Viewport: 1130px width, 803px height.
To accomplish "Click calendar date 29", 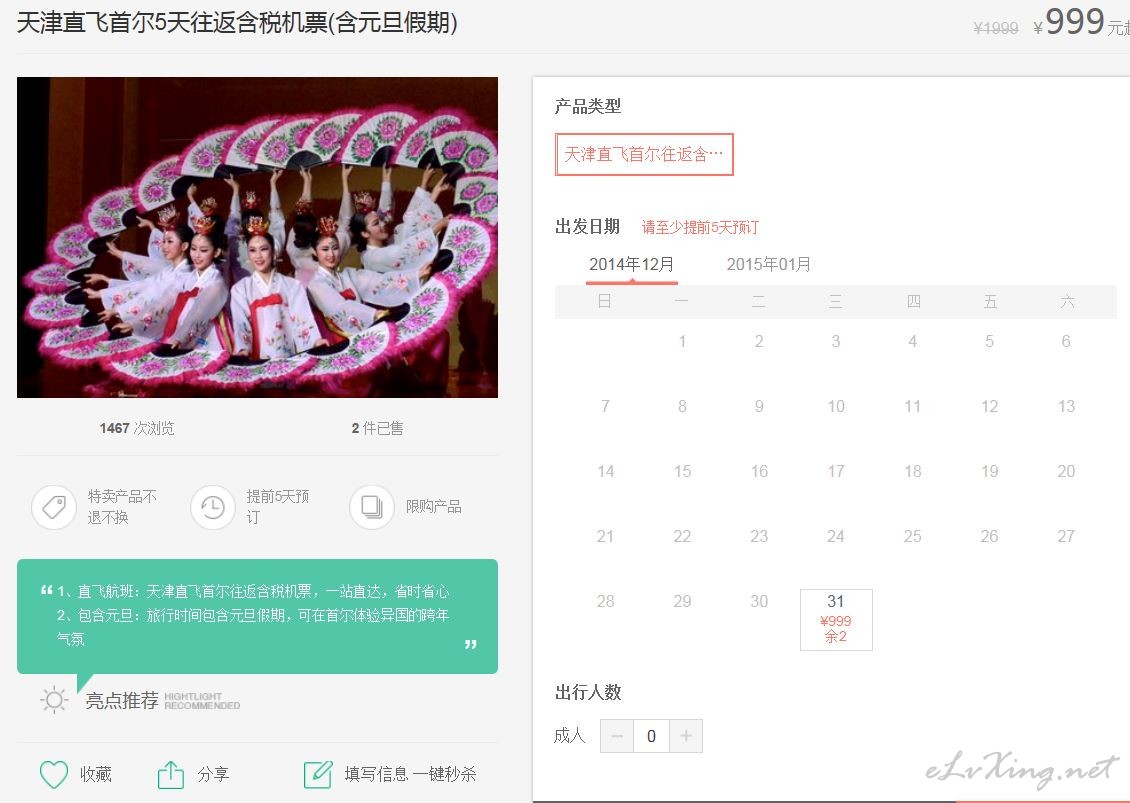I will pos(682,600).
